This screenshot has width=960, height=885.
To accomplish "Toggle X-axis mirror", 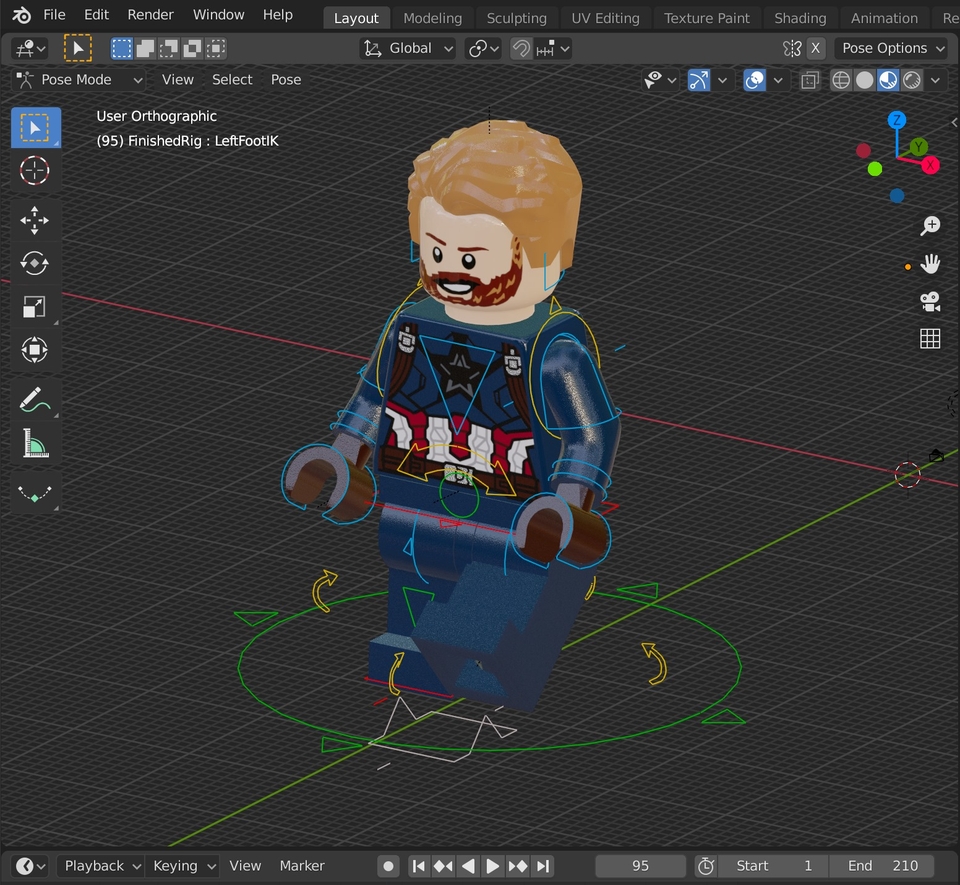I will point(816,48).
